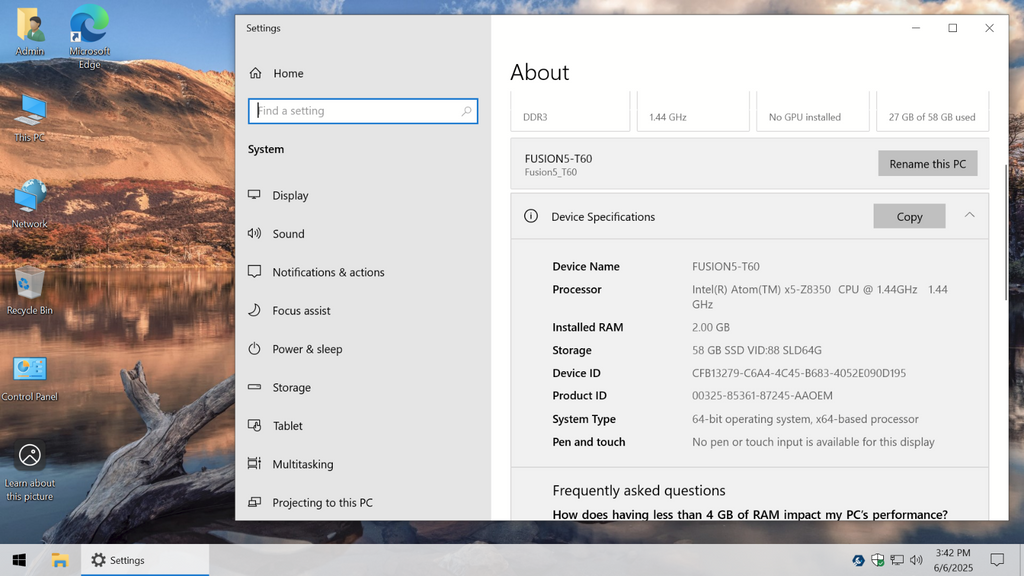The height and width of the screenshot is (576, 1024).
Task: Click the No GPU installed card
Action: (x=812, y=112)
